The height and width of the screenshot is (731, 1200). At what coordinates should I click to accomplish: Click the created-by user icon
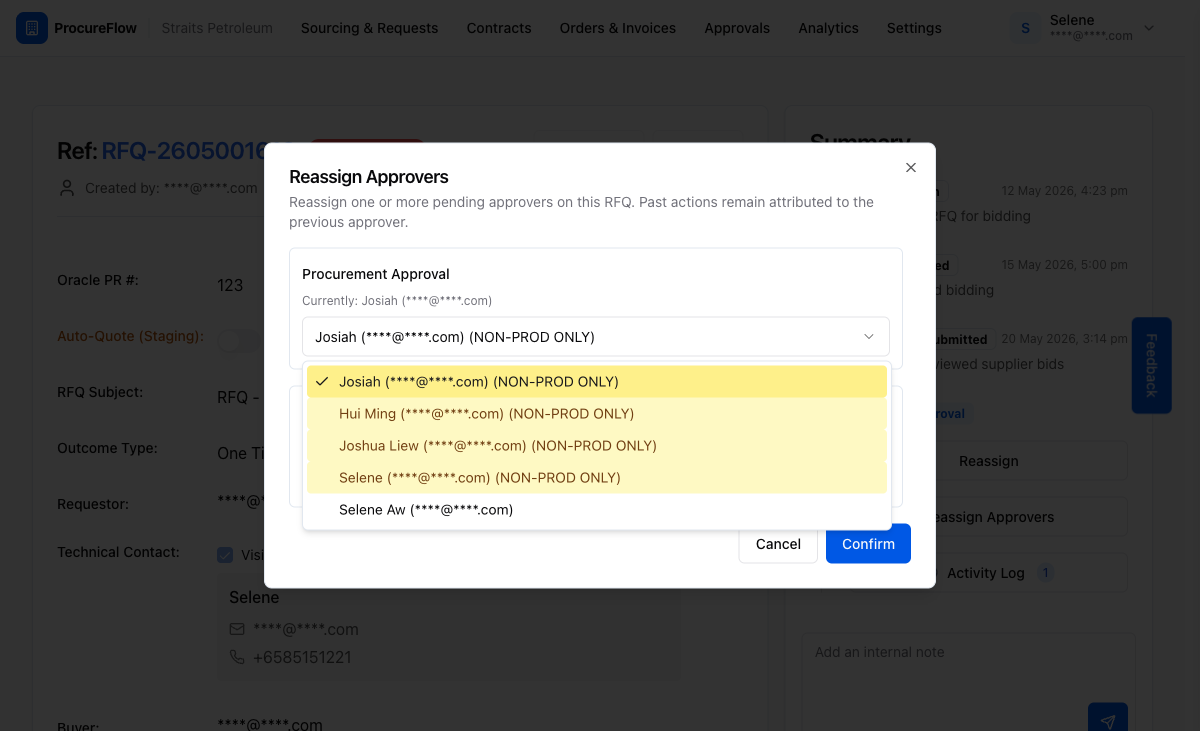coord(67,188)
